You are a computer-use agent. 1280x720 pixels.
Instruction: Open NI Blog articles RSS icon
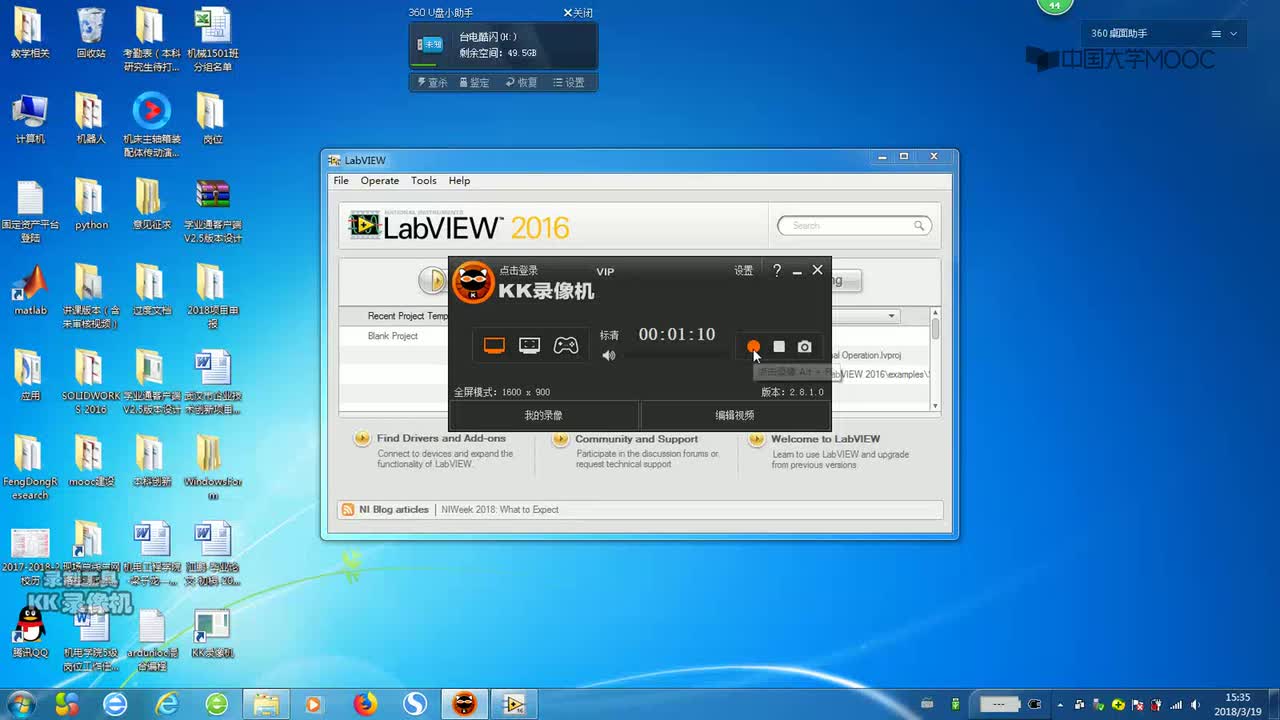coord(348,510)
